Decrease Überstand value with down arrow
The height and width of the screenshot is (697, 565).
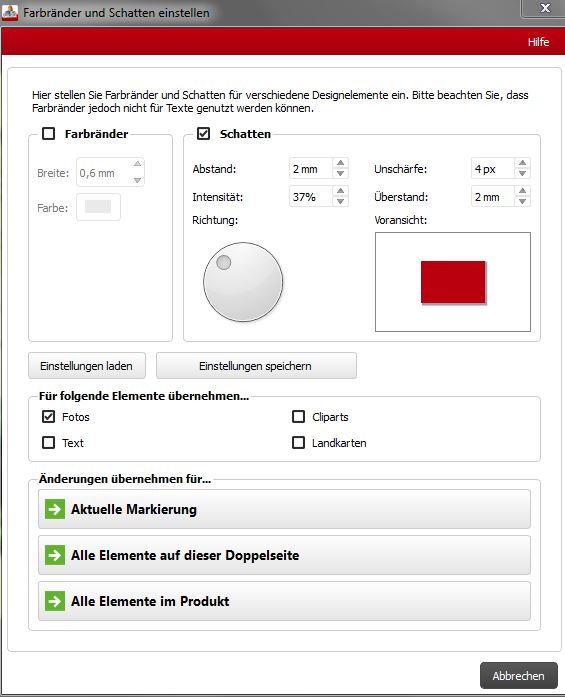523,201
